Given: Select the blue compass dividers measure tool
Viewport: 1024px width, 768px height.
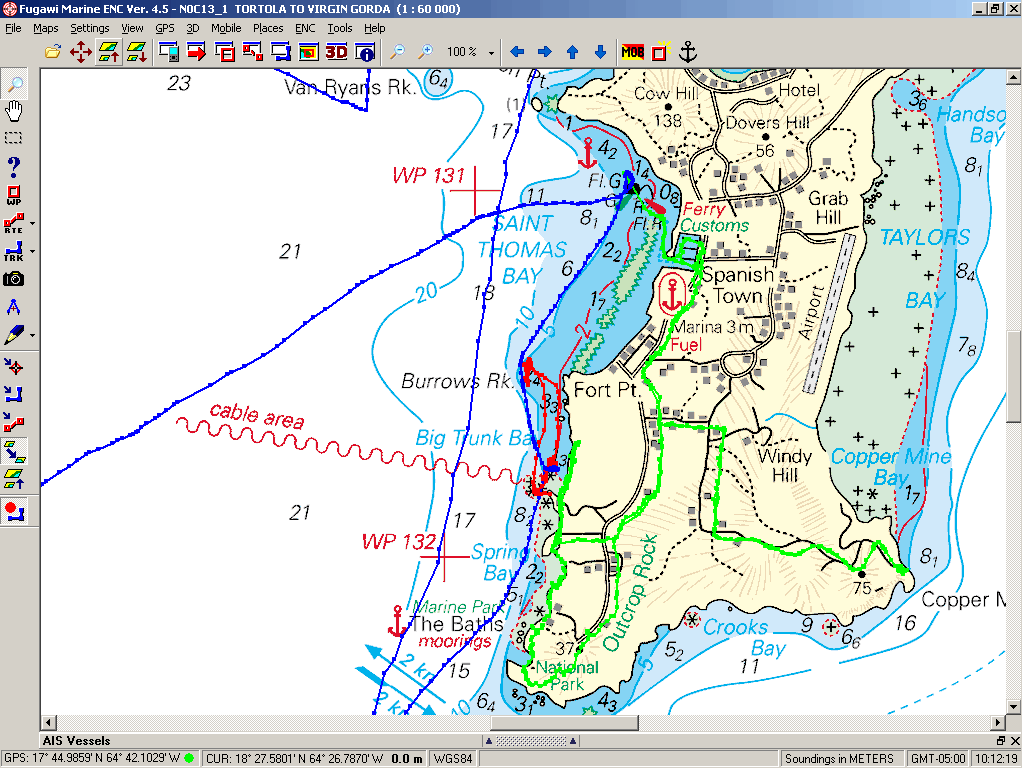Looking at the screenshot, I should point(14,307).
